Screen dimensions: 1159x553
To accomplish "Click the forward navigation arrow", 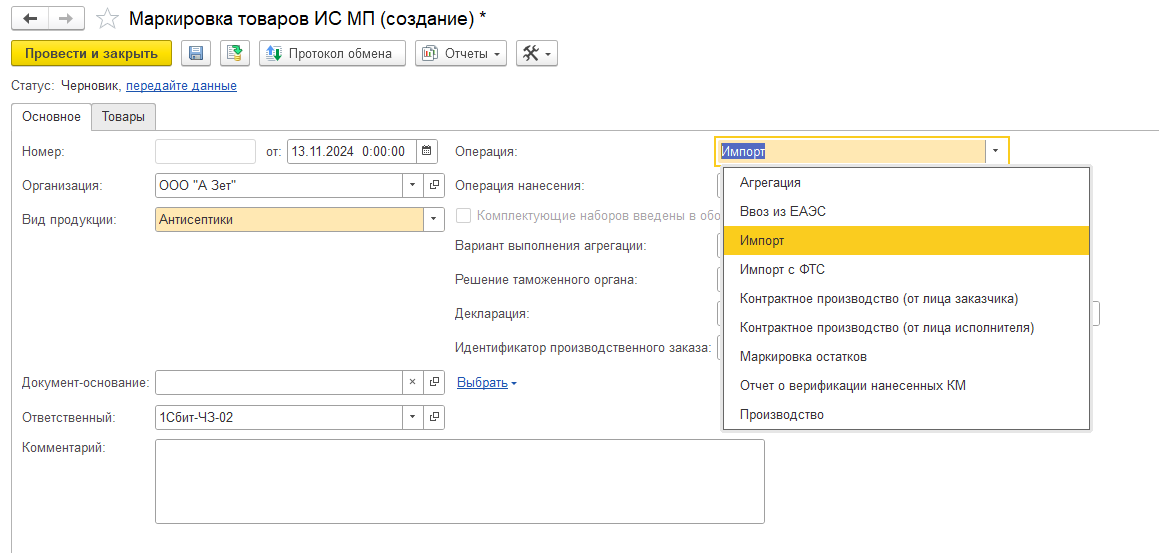I will point(65,19).
